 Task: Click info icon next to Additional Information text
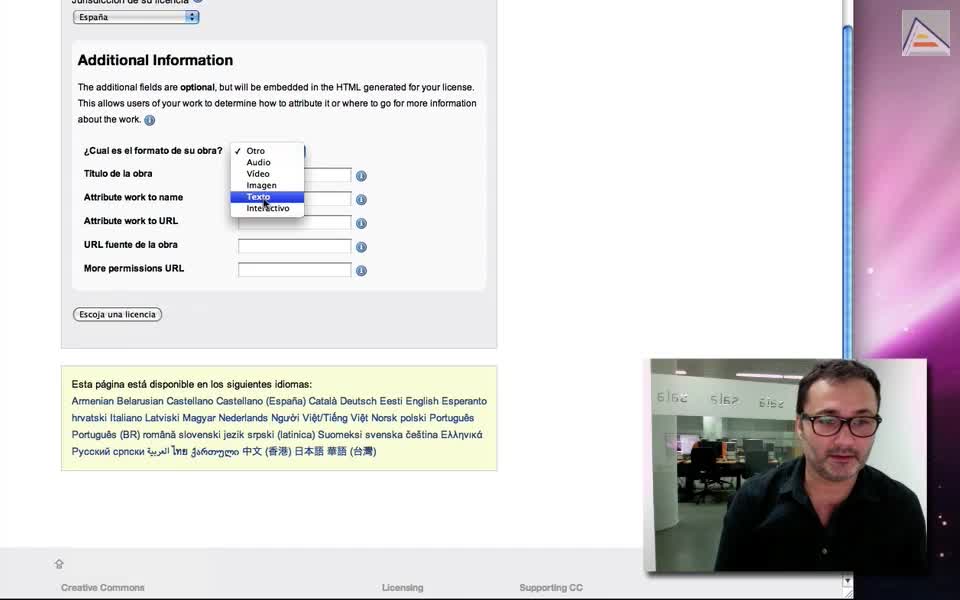(x=149, y=120)
